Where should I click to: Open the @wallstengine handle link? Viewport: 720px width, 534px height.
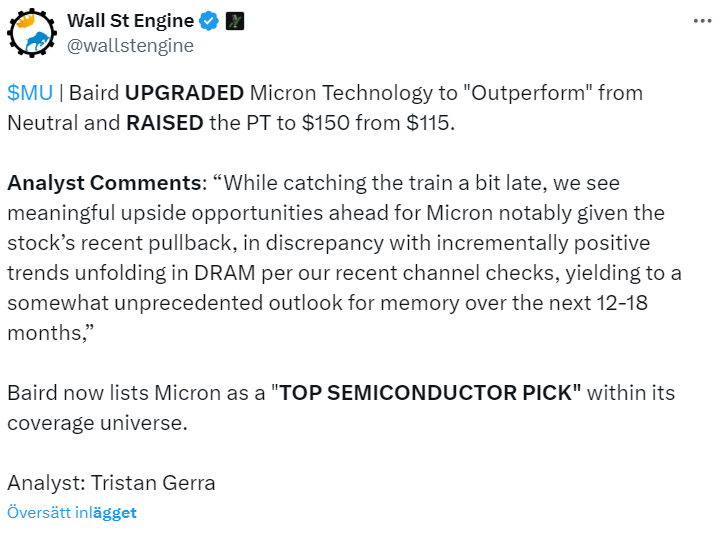pyautogui.click(x=130, y=45)
